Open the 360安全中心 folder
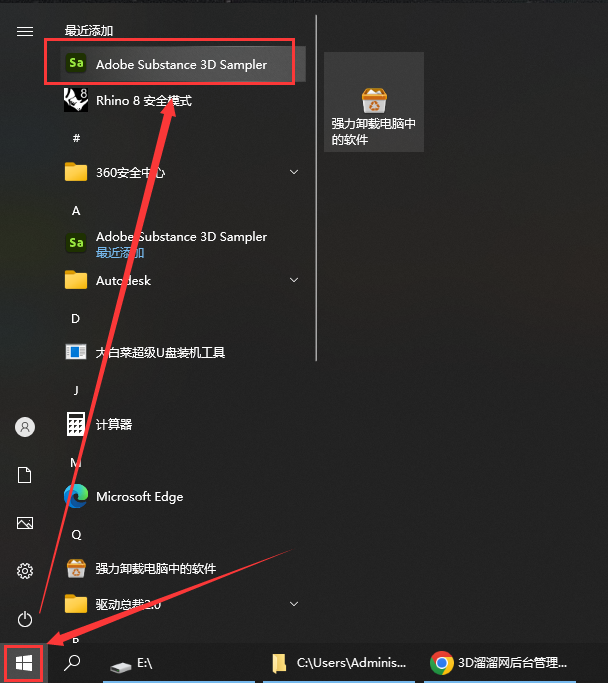This screenshot has width=608, height=683. (183, 172)
